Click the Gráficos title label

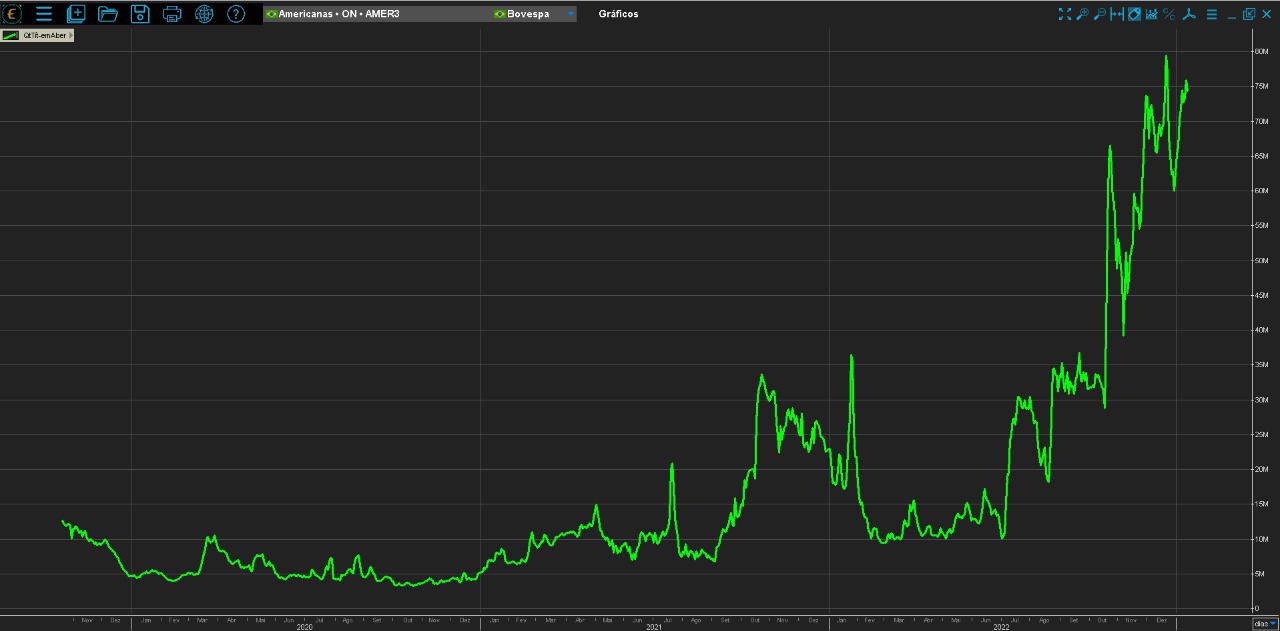coord(618,14)
